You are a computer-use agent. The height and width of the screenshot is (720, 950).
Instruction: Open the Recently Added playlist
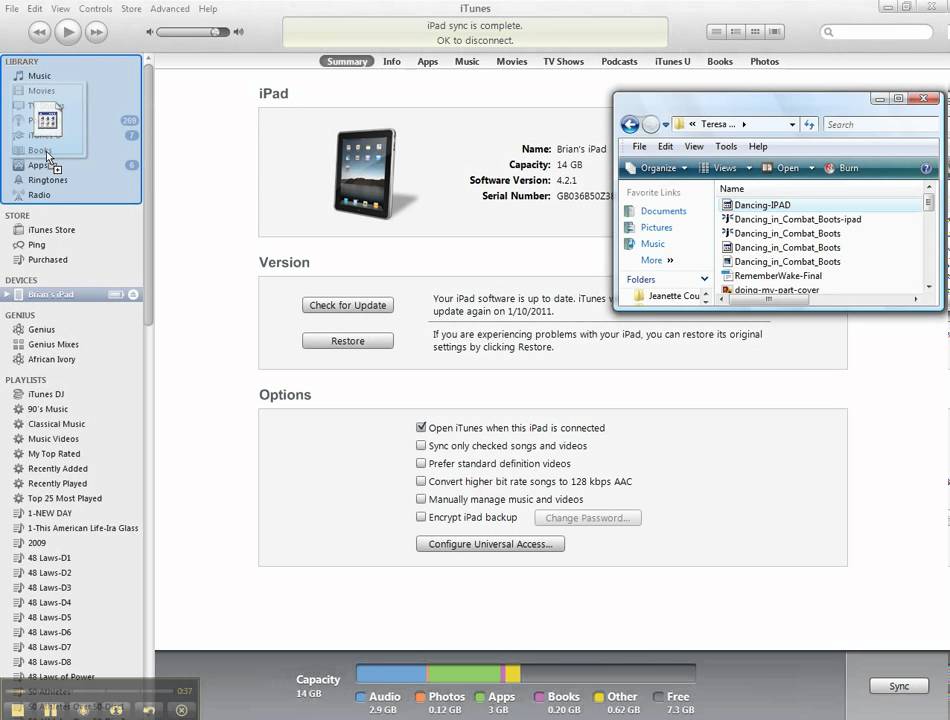pos(58,468)
